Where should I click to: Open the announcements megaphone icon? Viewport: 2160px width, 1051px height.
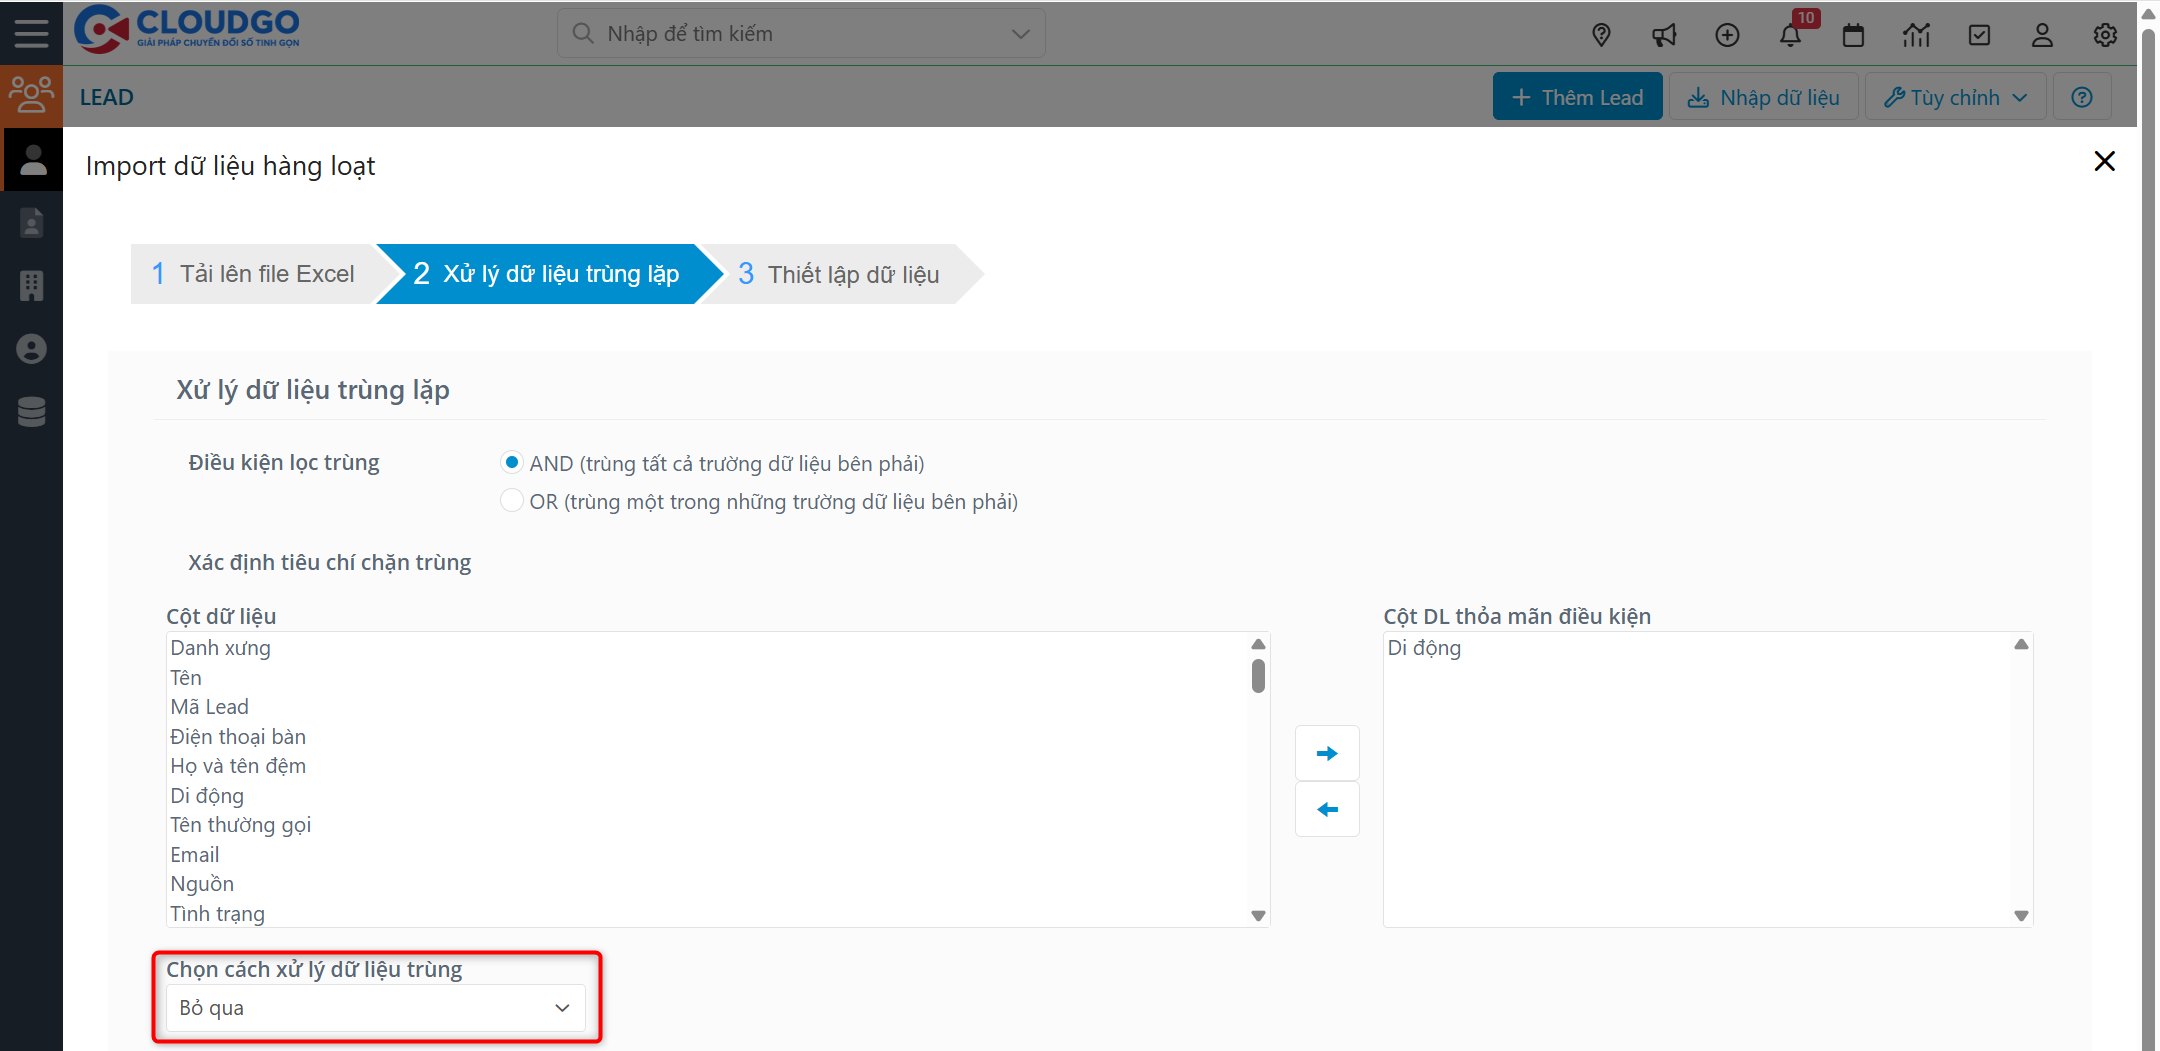(x=1664, y=34)
